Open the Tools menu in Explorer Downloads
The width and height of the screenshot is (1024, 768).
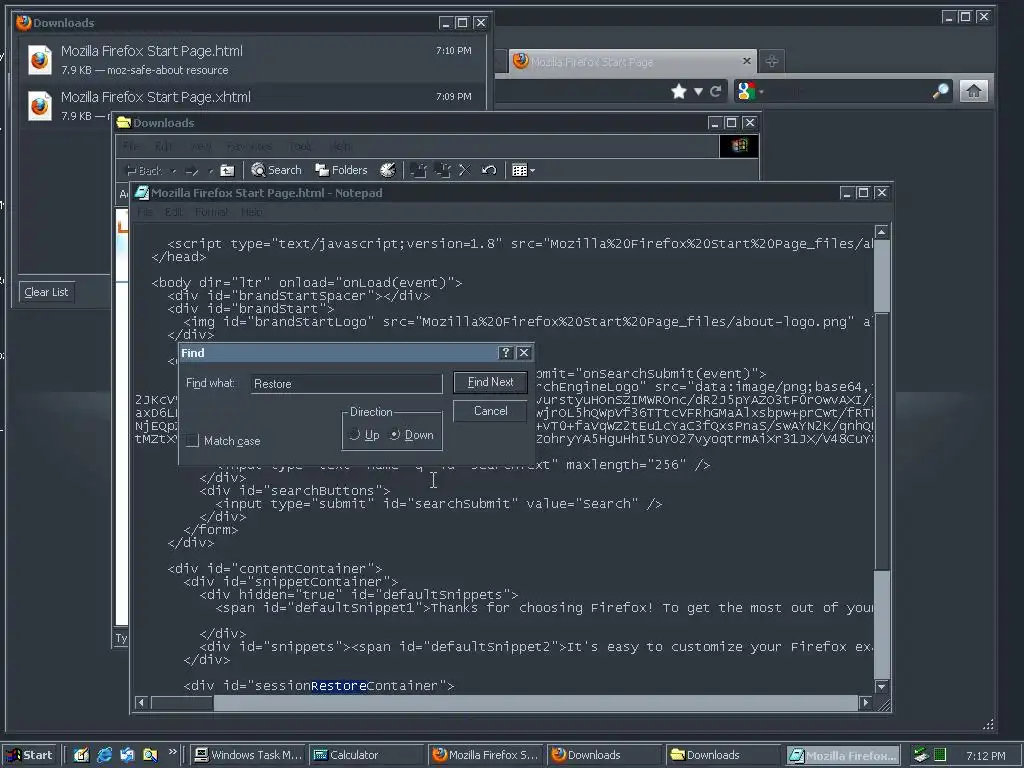[300, 146]
